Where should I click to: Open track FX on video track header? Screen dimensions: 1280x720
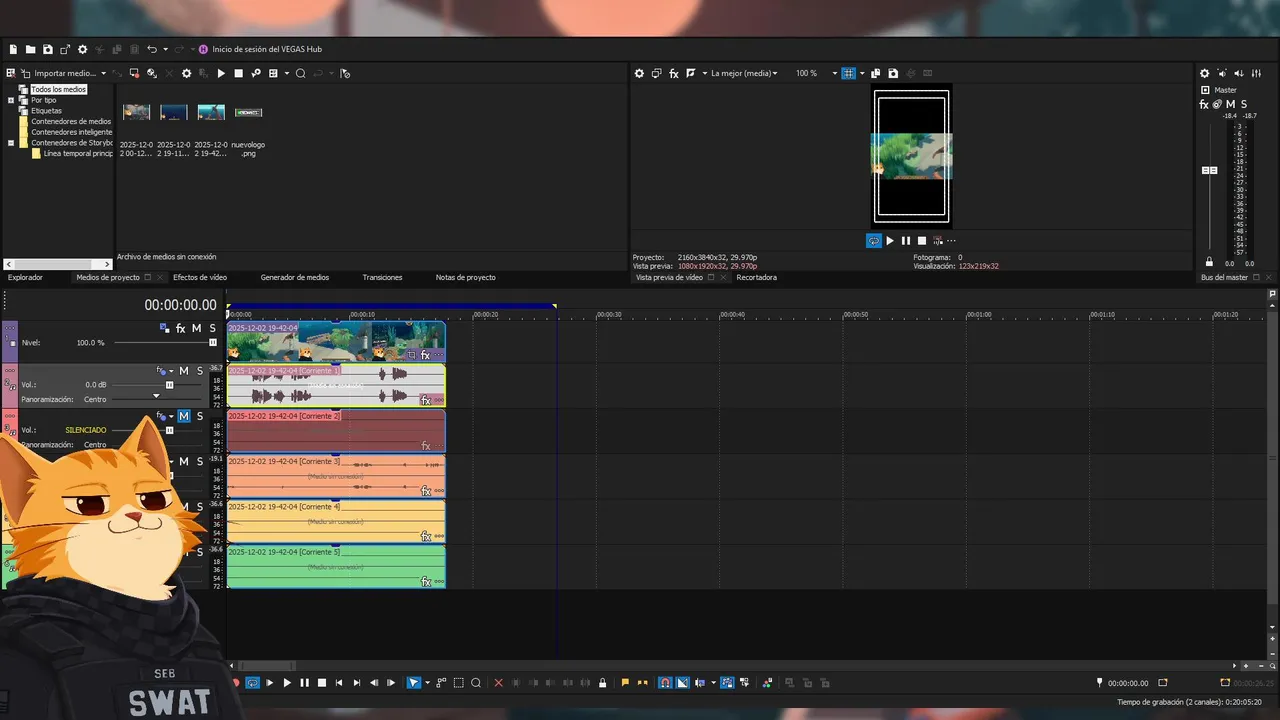[x=180, y=328]
